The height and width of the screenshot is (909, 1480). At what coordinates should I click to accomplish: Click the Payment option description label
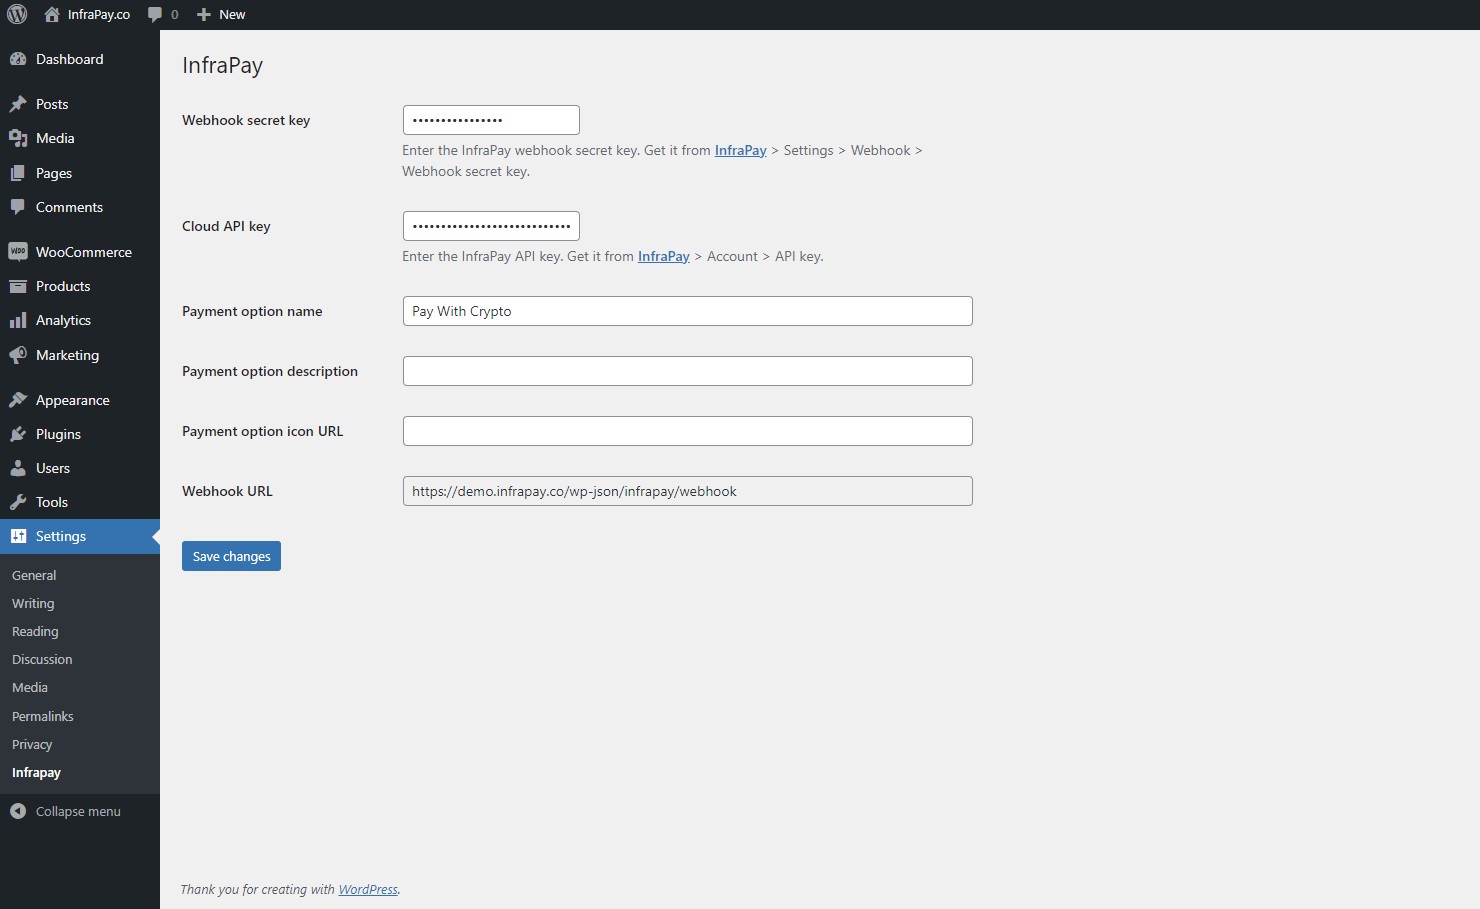pyautogui.click(x=270, y=371)
